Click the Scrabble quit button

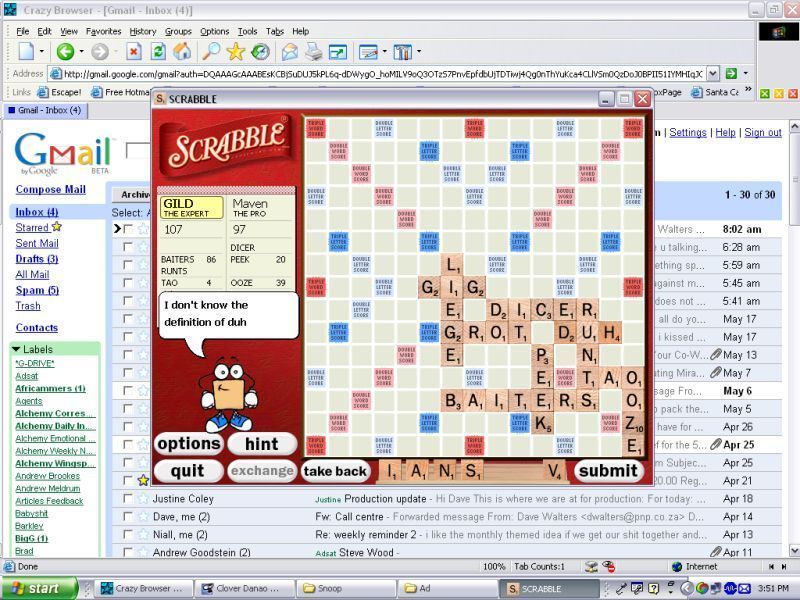(x=188, y=470)
